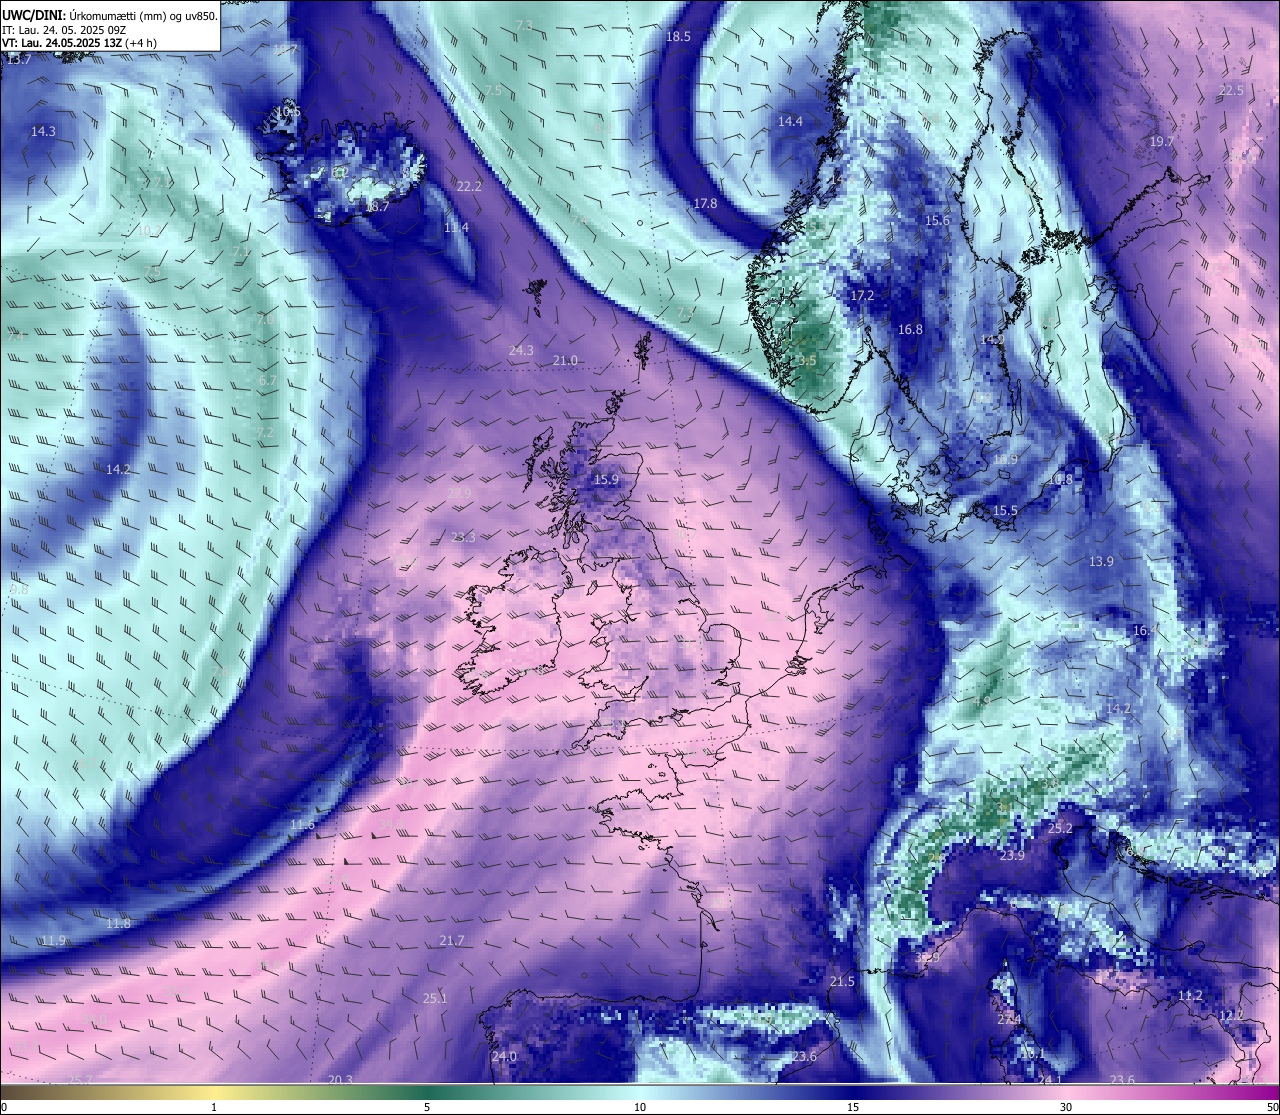This screenshot has width=1280, height=1115.
Task: Select the 21.5 value over southern France
Action: (842, 981)
